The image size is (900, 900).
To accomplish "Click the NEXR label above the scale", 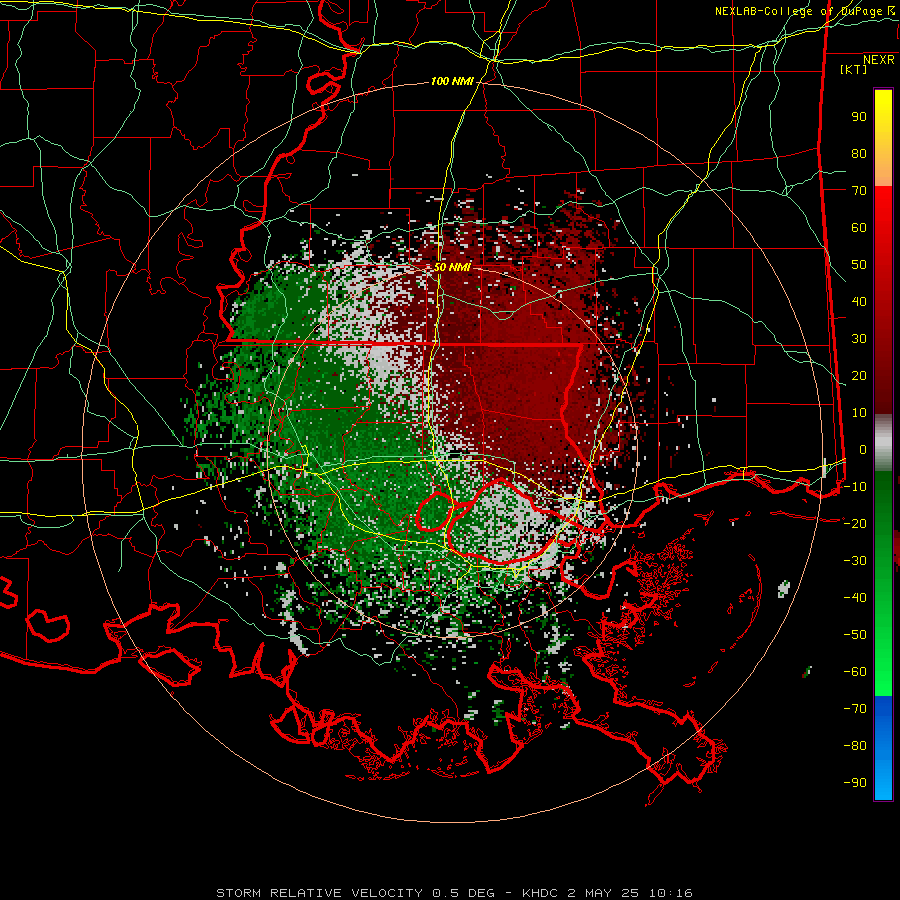I will pos(879,60).
